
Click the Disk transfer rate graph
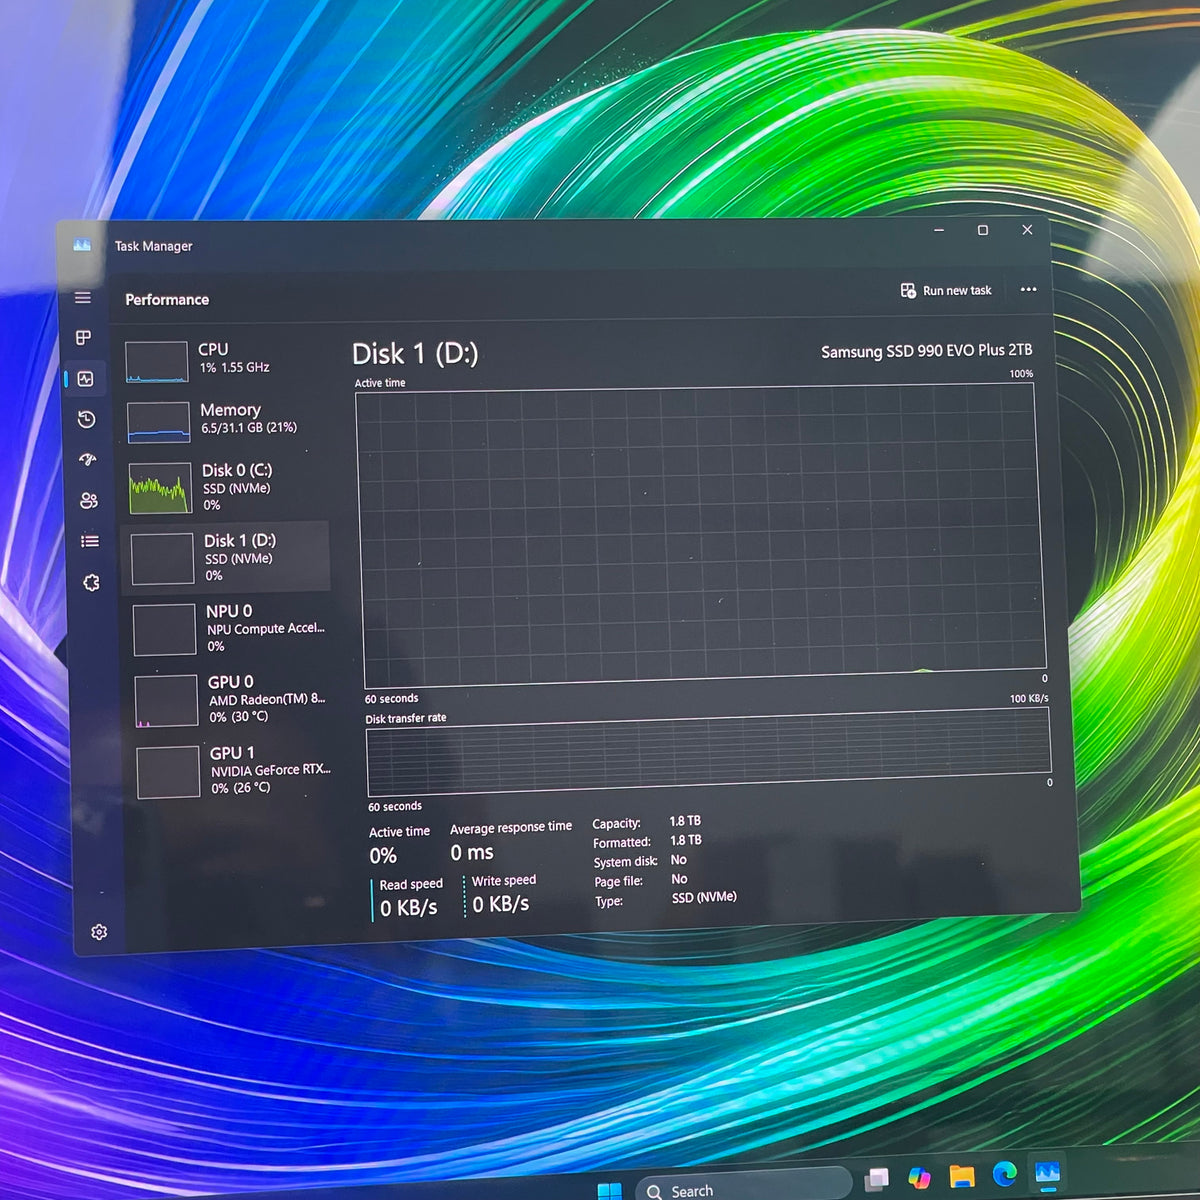[x=708, y=751]
